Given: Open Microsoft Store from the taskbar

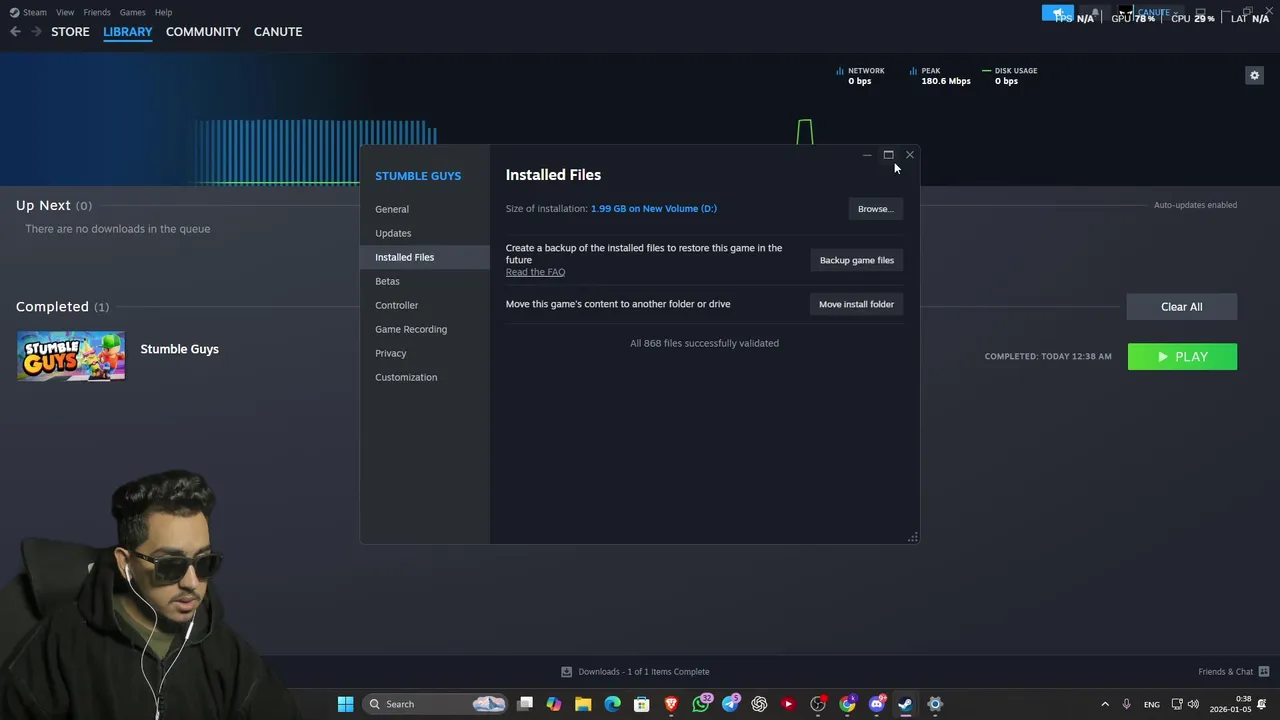Looking at the screenshot, I should point(642,704).
